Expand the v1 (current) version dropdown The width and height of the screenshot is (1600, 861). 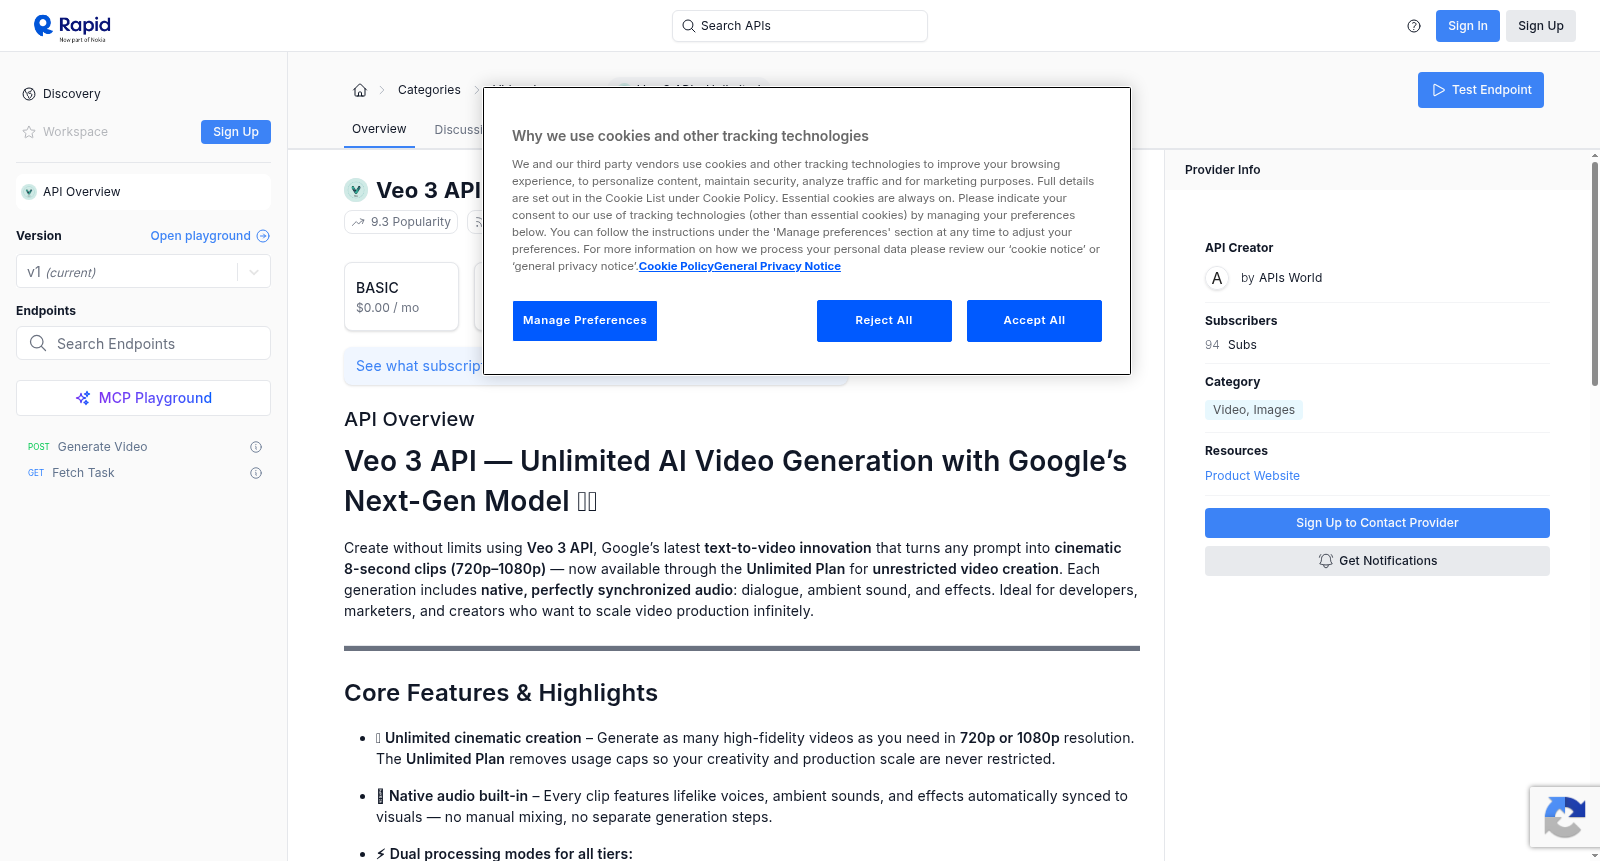tap(143, 272)
